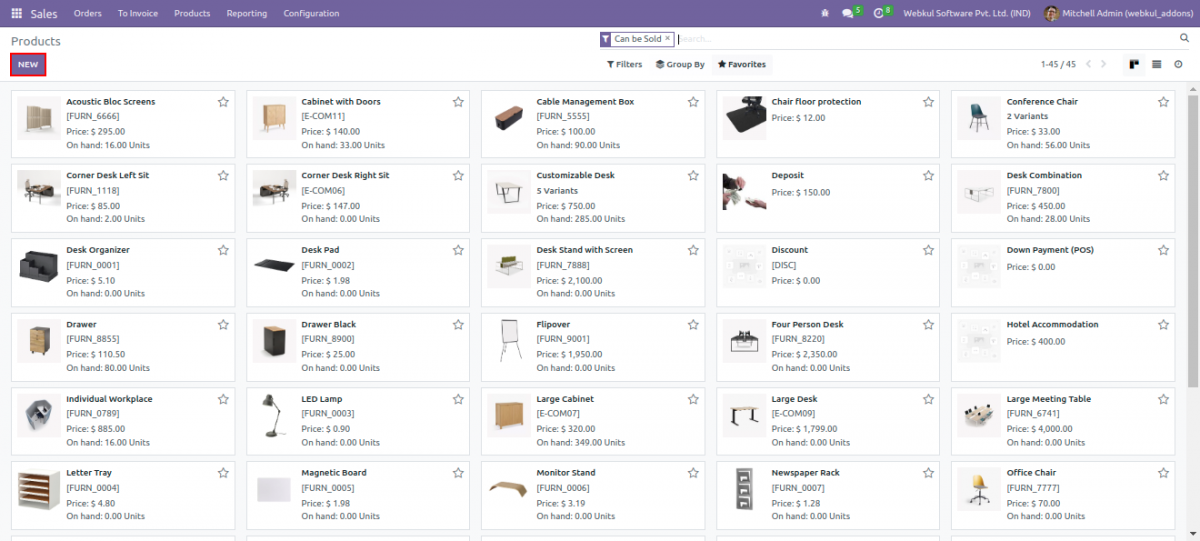The height and width of the screenshot is (541, 1200).
Task: Toggle favorite star for Conference Chair
Action: (1163, 102)
